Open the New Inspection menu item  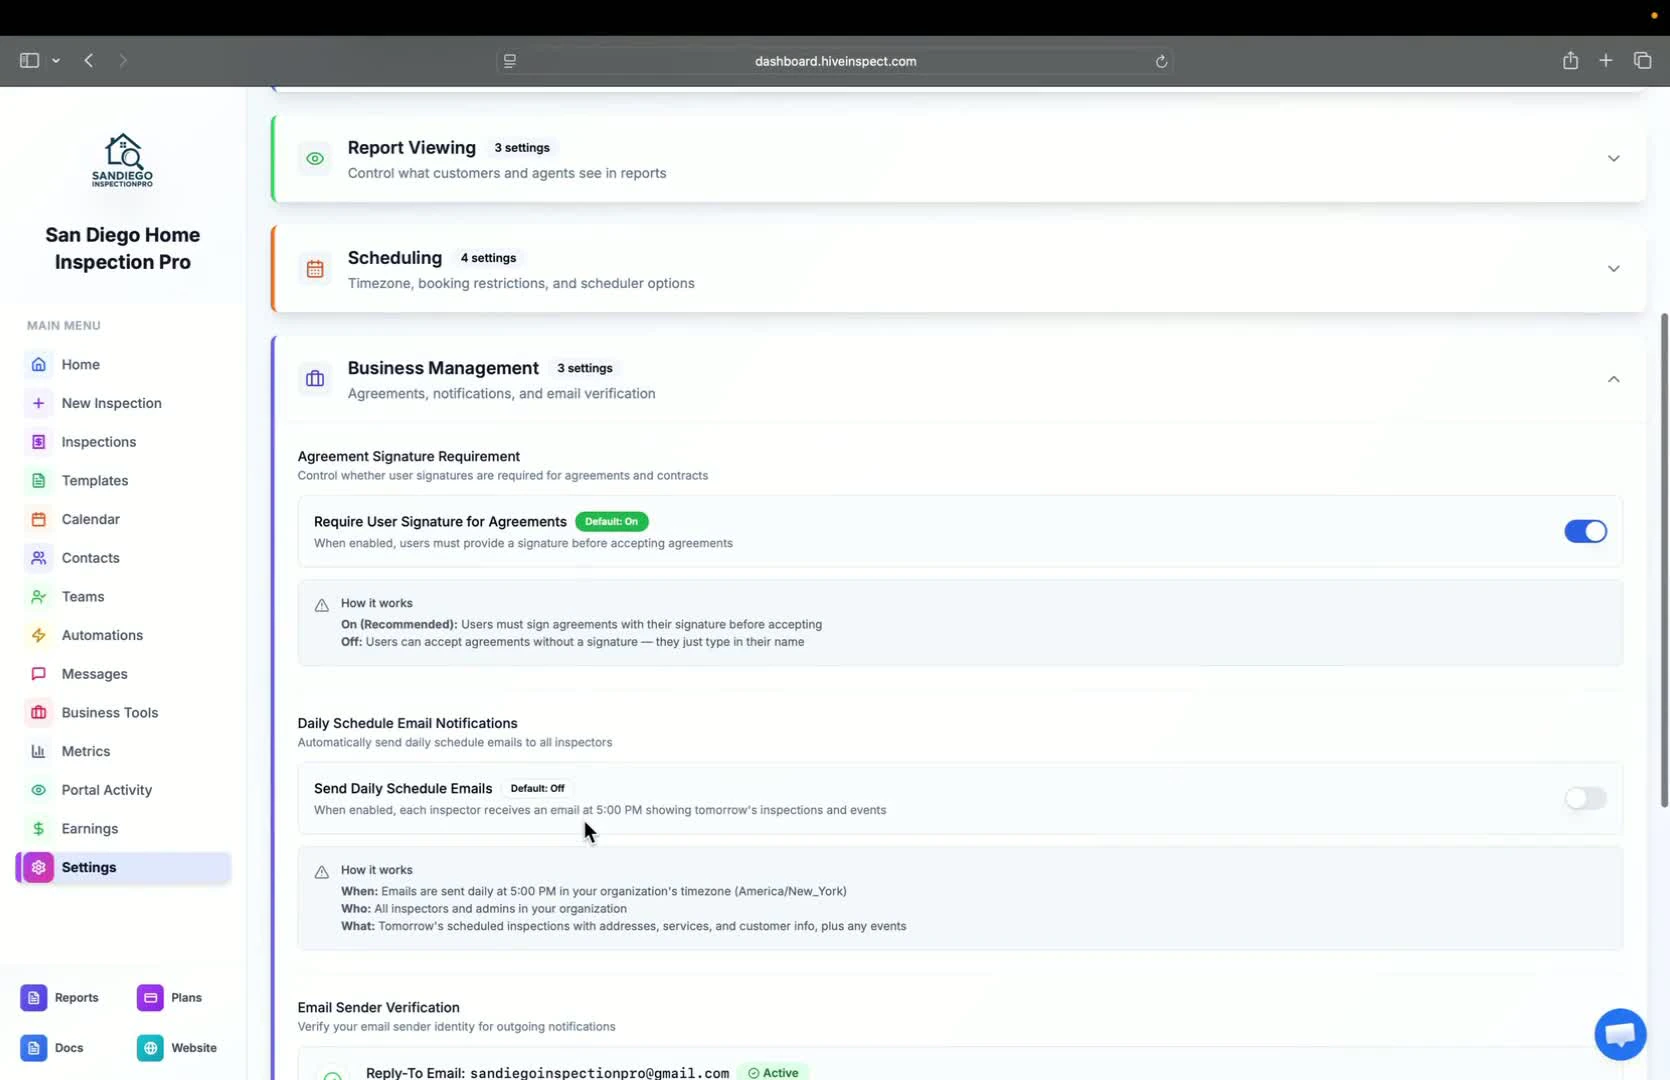pos(110,403)
